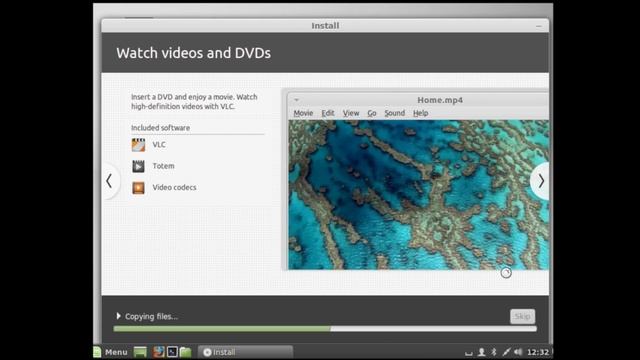The height and width of the screenshot is (360, 640).
Task: Click the installation progress bar
Action: coord(325,329)
